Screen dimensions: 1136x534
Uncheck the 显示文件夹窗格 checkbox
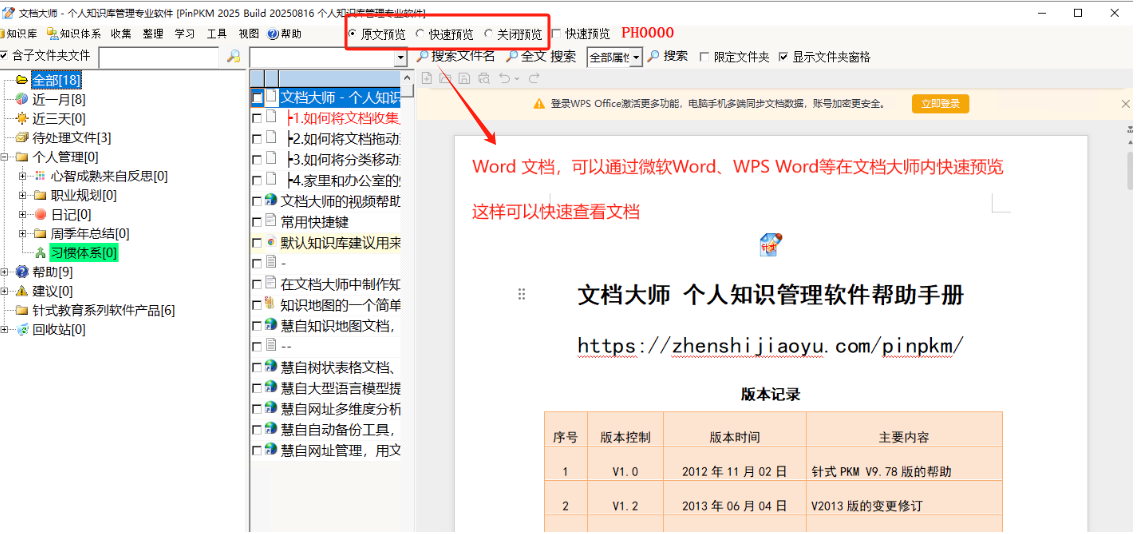[x=783, y=57]
